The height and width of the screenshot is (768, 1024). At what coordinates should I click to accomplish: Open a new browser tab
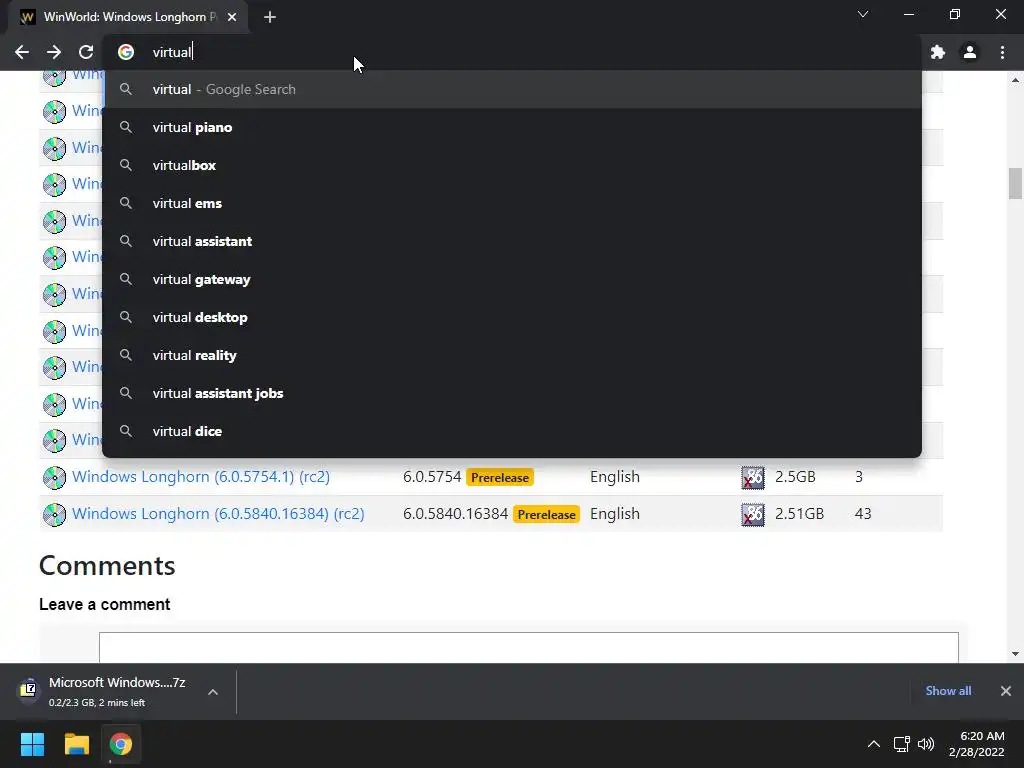tap(270, 17)
